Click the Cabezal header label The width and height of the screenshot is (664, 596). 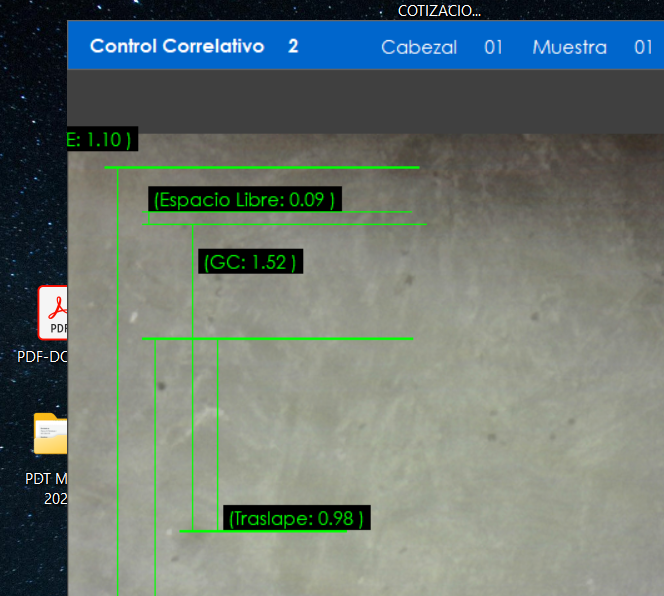419,47
